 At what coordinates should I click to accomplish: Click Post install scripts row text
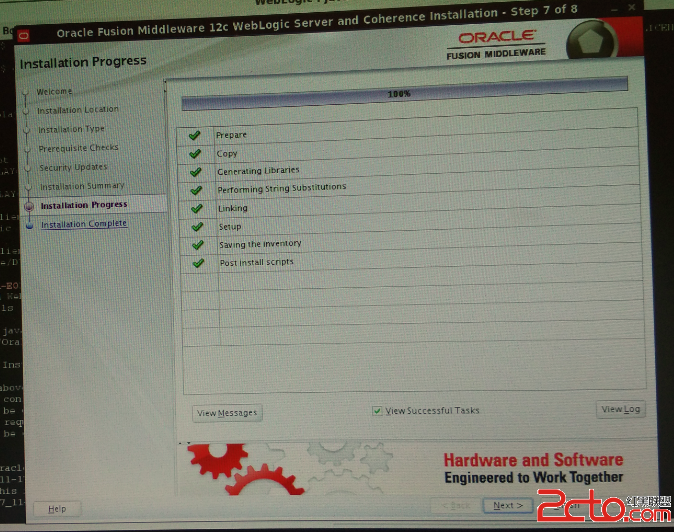point(257,262)
